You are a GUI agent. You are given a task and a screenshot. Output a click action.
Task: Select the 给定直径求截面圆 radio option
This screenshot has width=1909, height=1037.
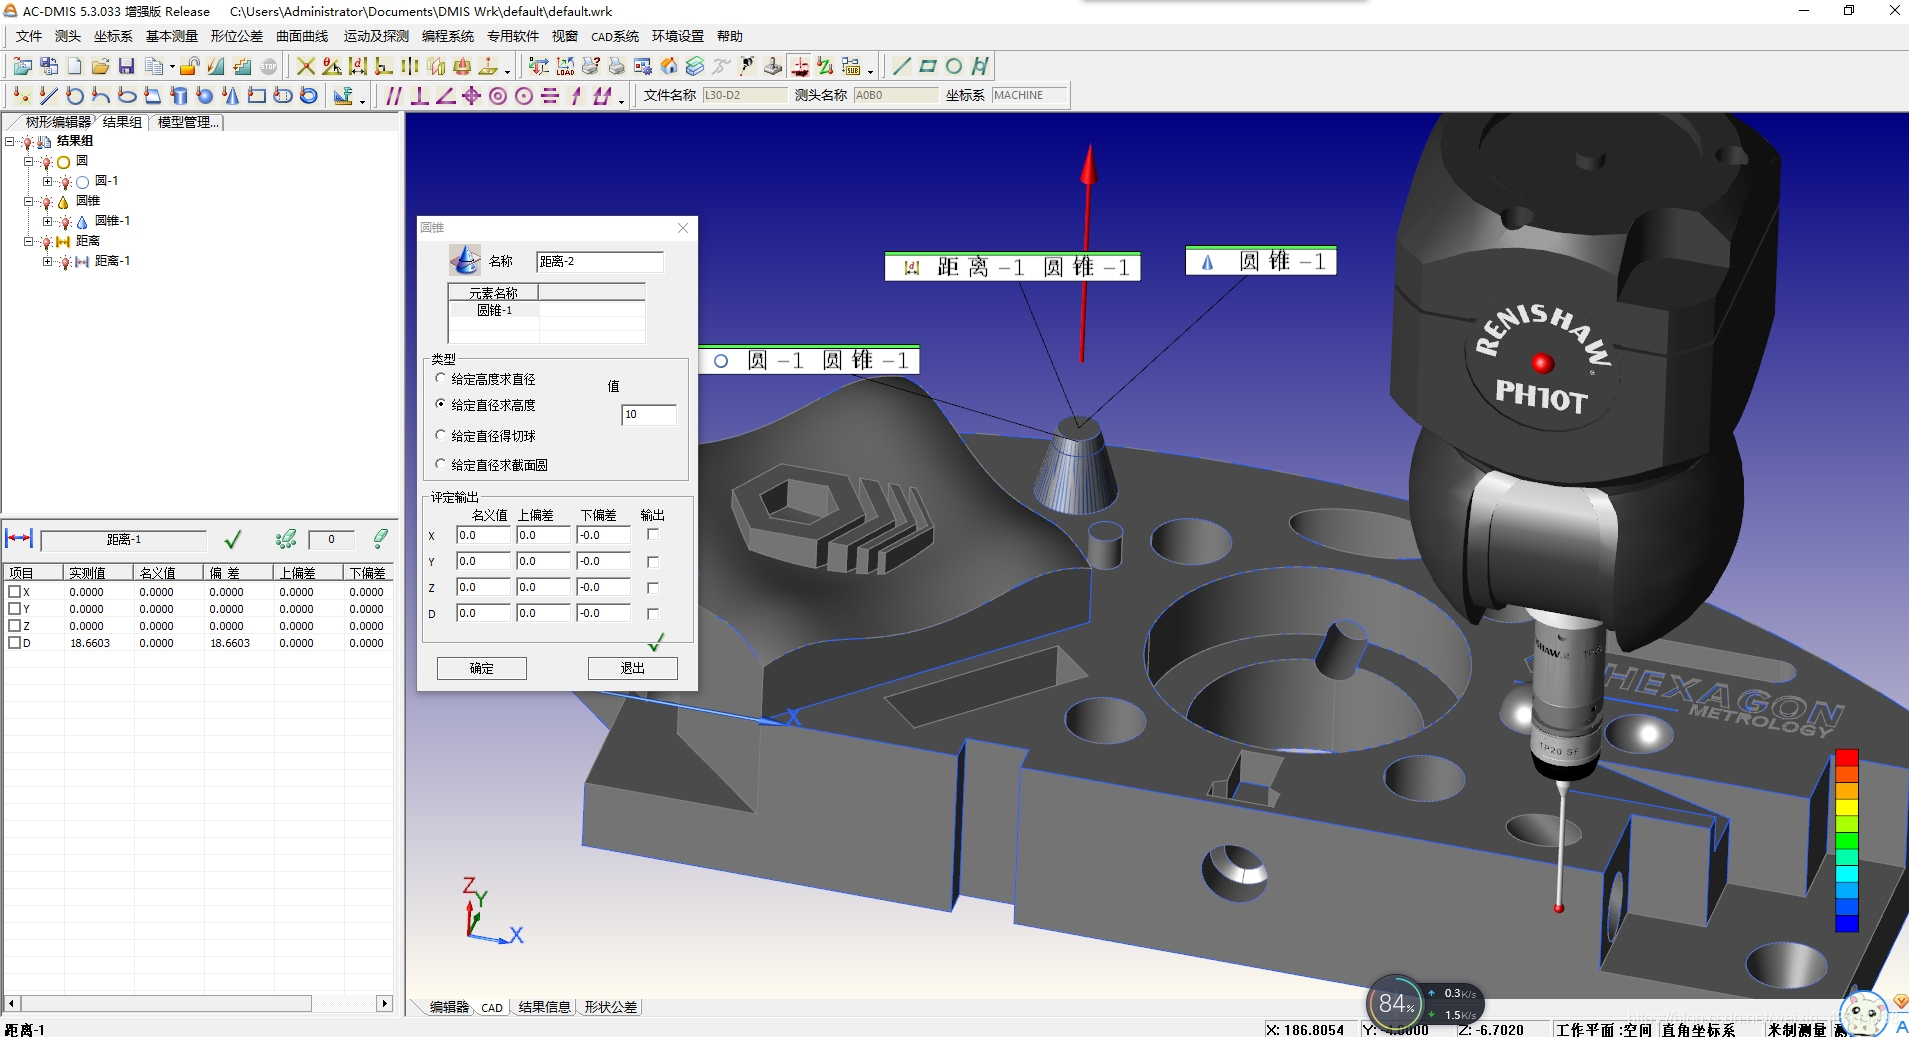click(x=440, y=464)
